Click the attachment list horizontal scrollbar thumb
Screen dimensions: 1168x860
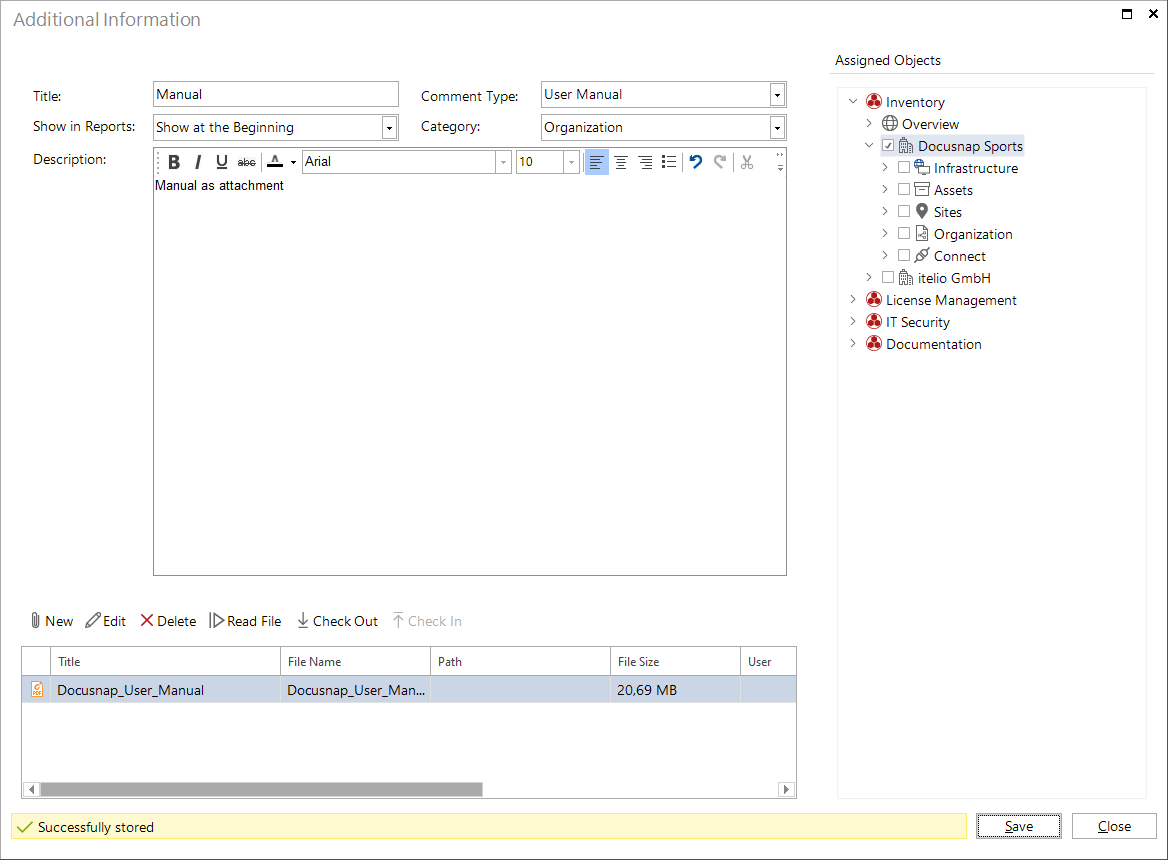coord(261,789)
